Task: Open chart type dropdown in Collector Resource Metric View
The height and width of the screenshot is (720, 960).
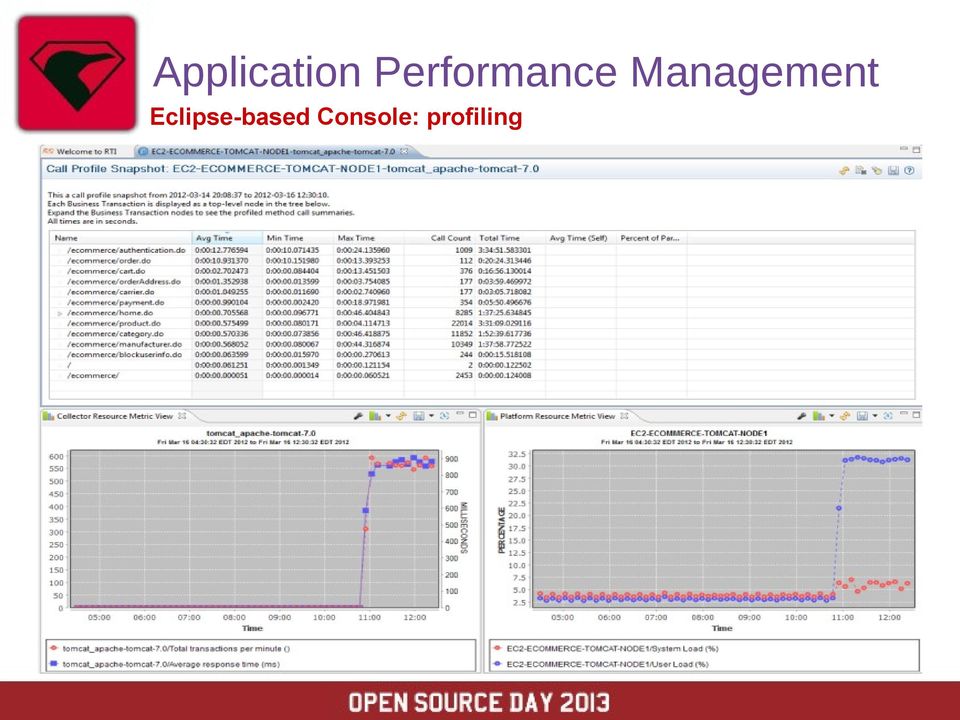Action: click(x=388, y=416)
